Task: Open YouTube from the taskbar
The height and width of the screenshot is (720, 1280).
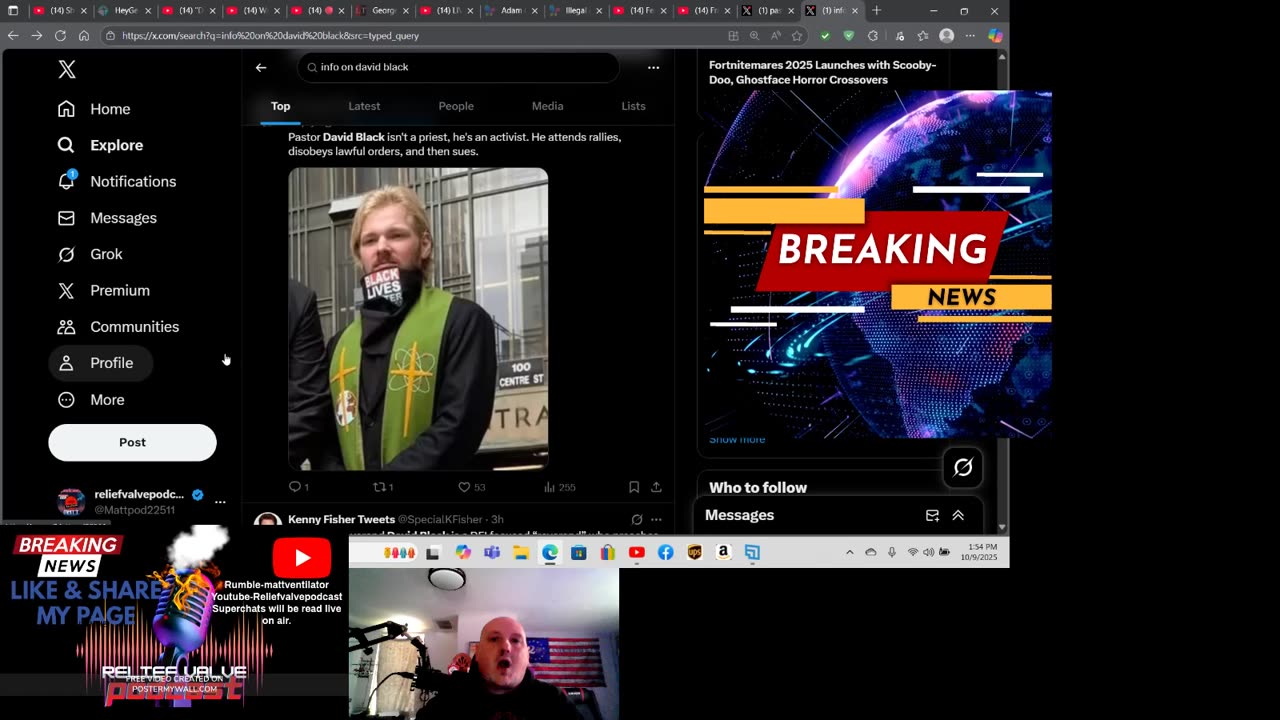Action: [636, 553]
